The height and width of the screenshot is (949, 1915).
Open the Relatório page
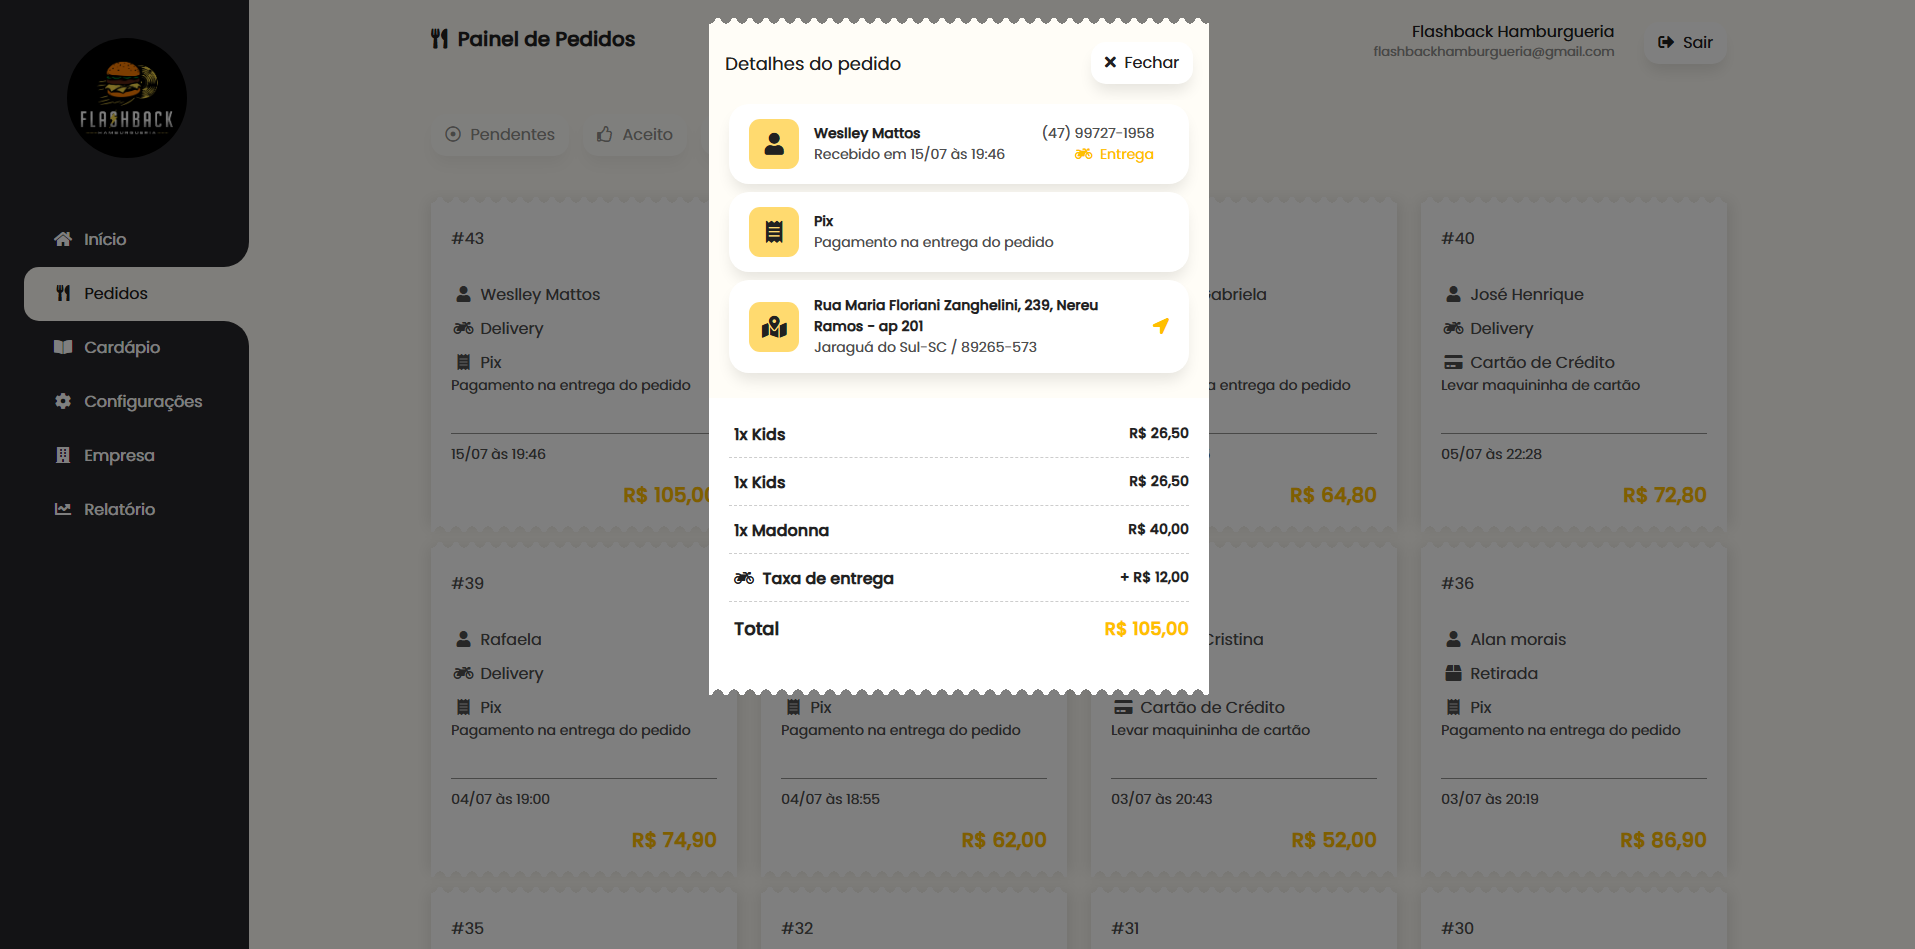click(119, 509)
